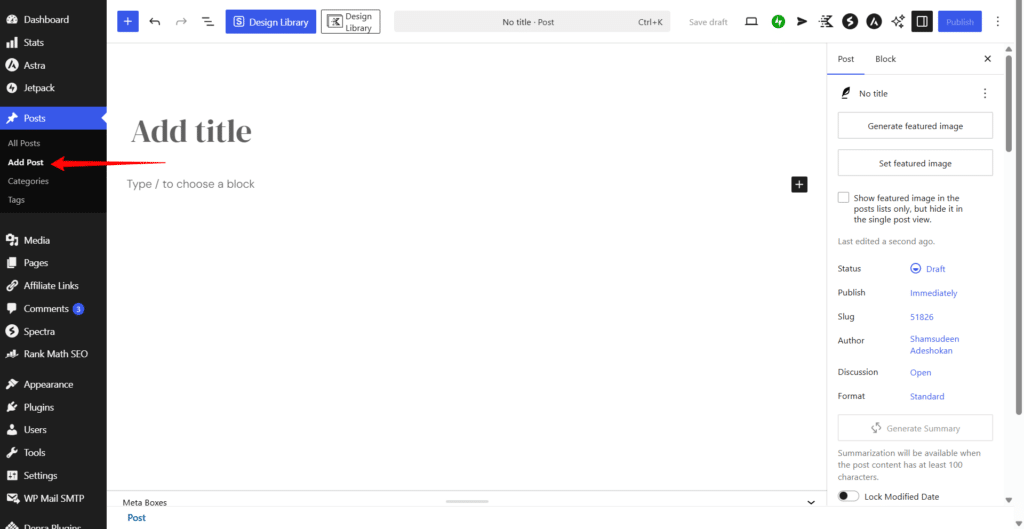Switch to the Post tab
The image size is (1024, 529).
(x=846, y=59)
